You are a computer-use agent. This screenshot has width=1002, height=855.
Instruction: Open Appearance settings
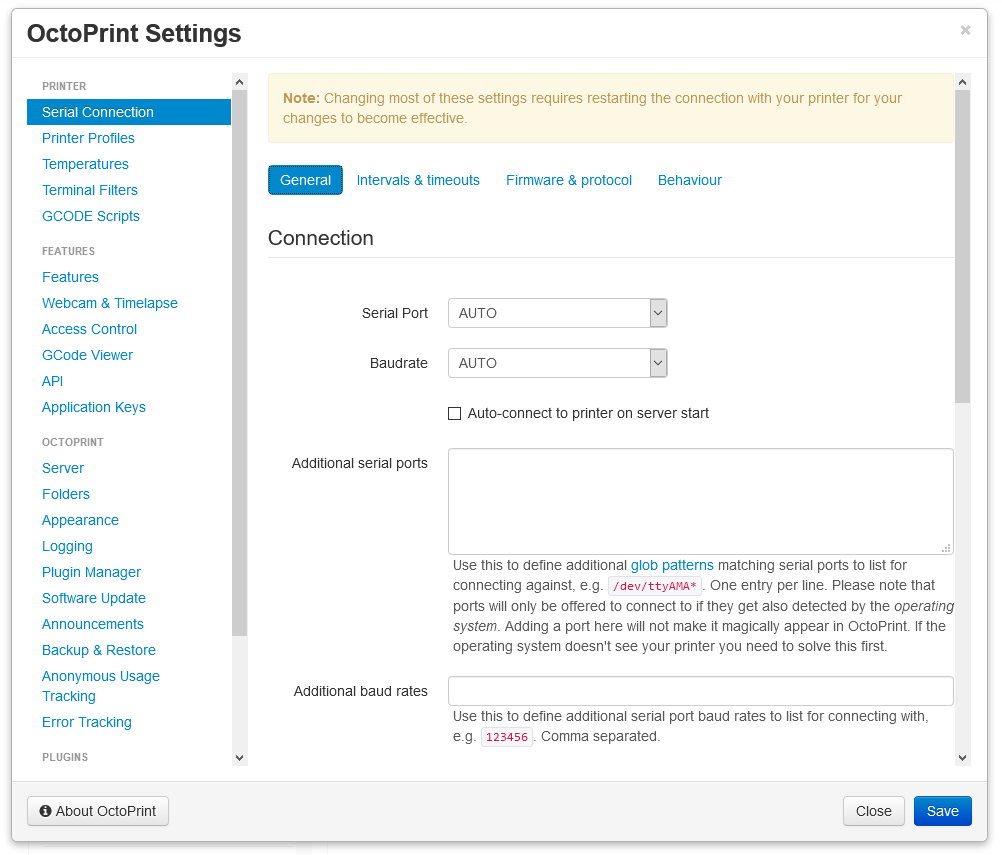pyautogui.click(x=81, y=520)
